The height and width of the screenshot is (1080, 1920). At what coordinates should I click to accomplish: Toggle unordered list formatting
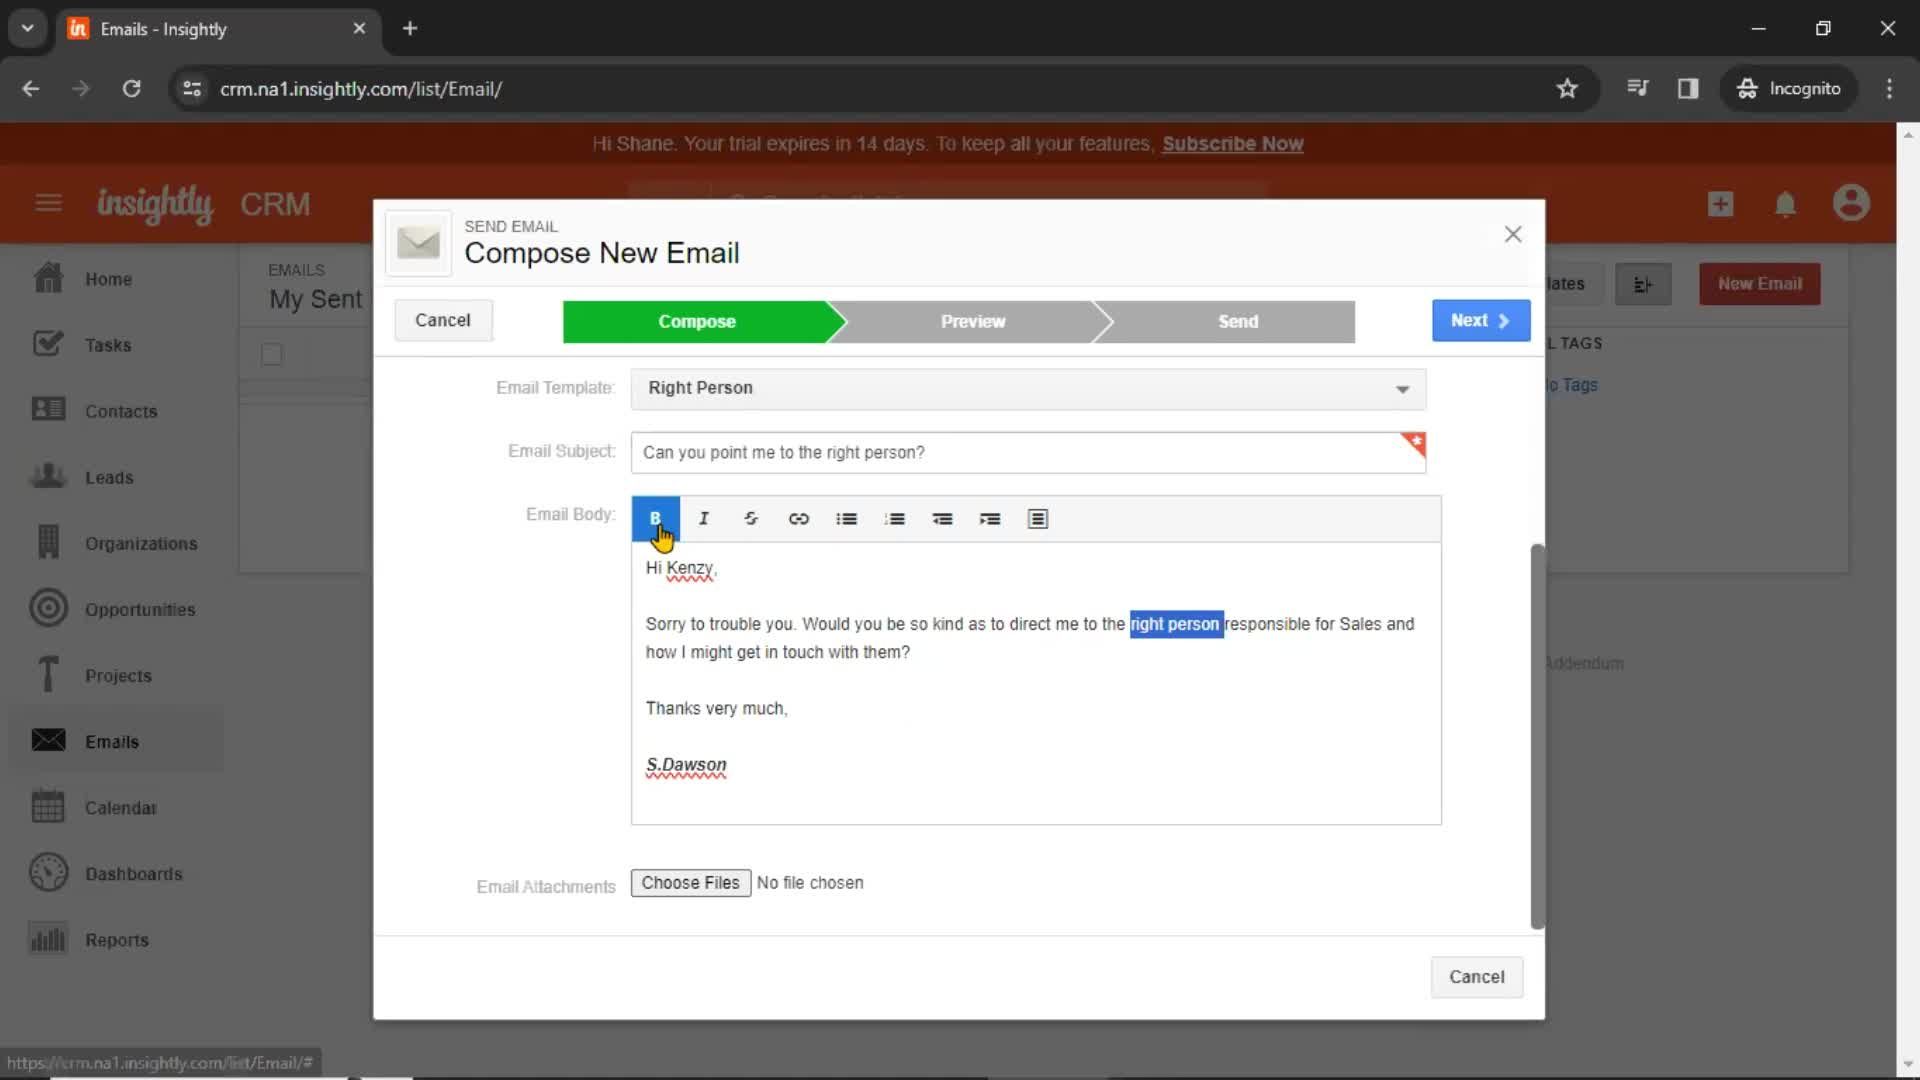pos(845,518)
